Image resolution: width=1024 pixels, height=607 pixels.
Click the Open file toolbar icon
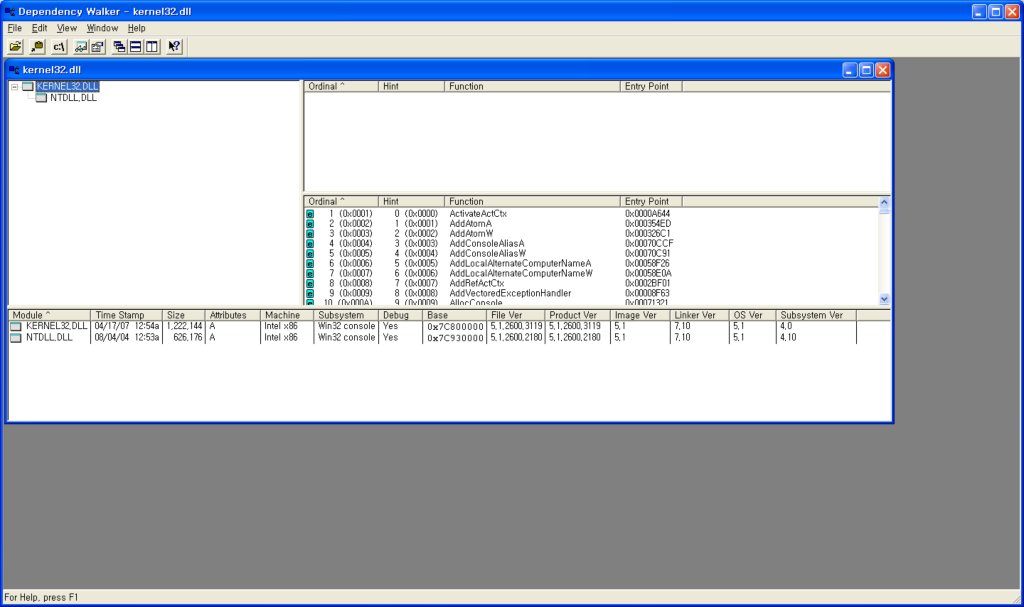(15, 46)
